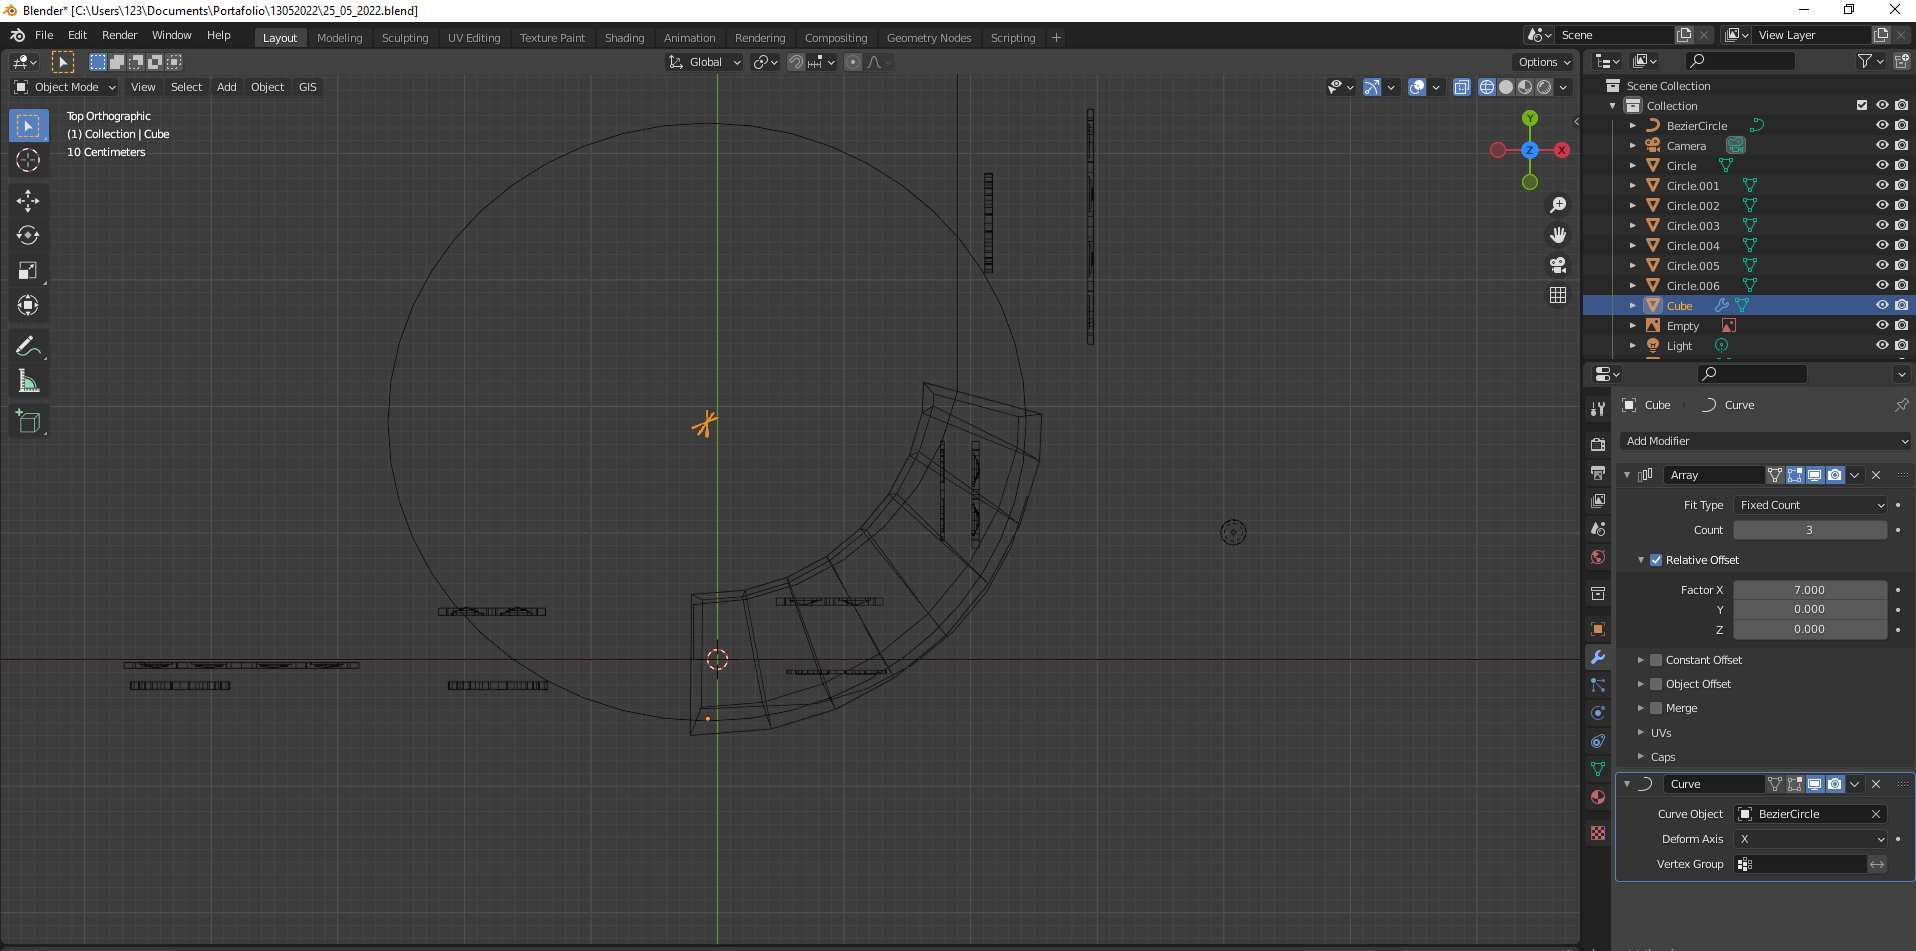Click the Count value field
Image resolution: width=1916 pixels, height=951 pixels.
coord(1810,530)
